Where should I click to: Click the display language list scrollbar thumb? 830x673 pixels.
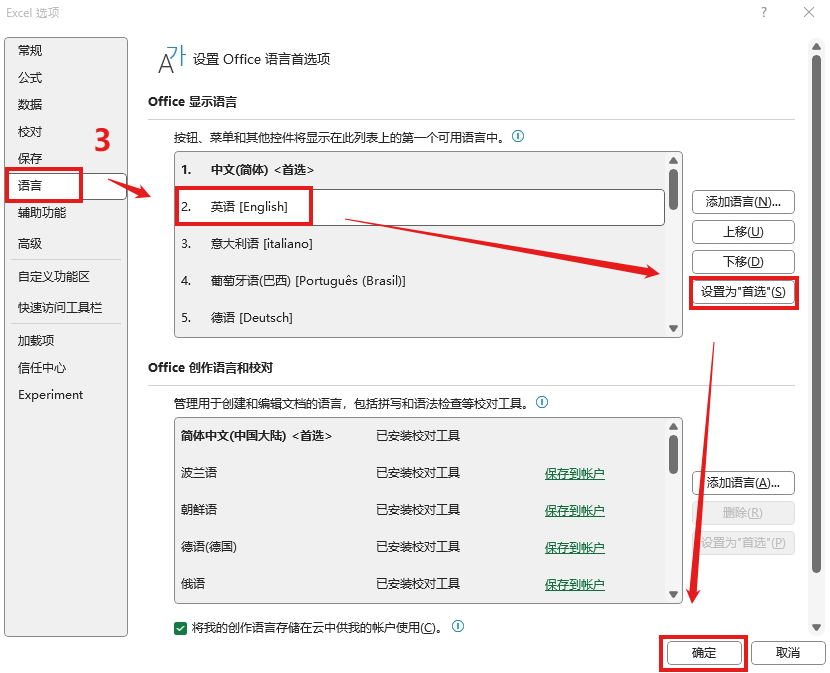click(x=673, y=190)
